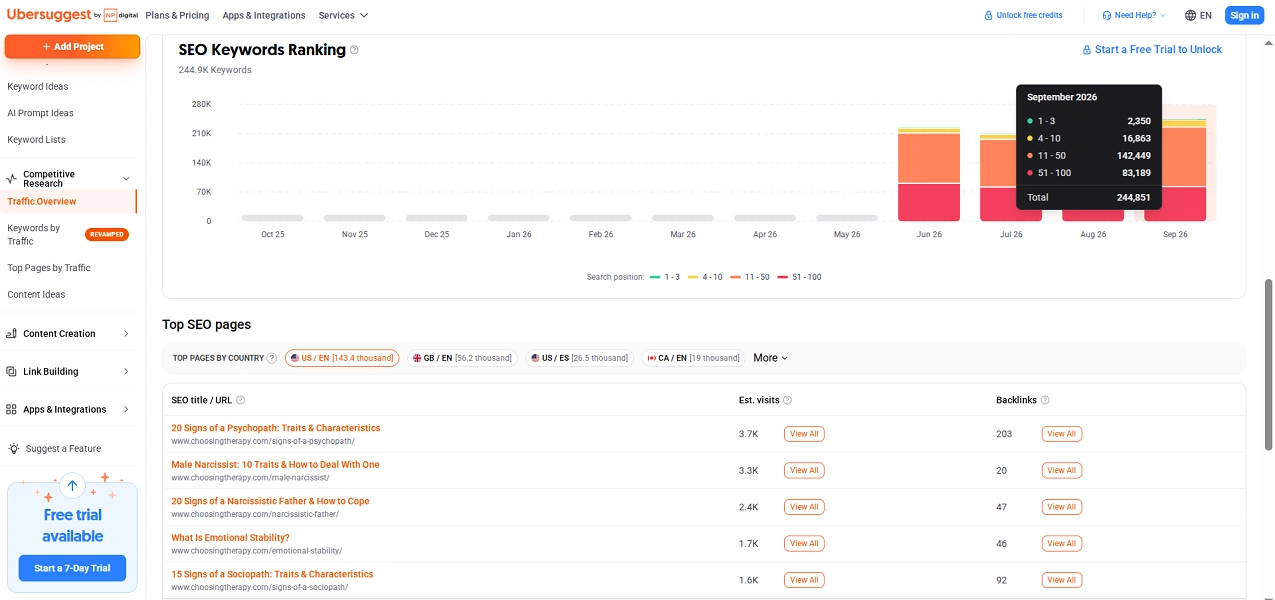Click the Link Building sidebar icon
This screenshot has height=600, width=1275.
(11, 372)
